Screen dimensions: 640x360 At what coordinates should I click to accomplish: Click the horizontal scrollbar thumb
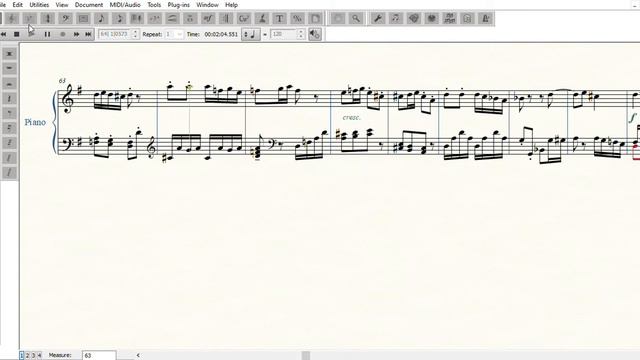point(306,356)
